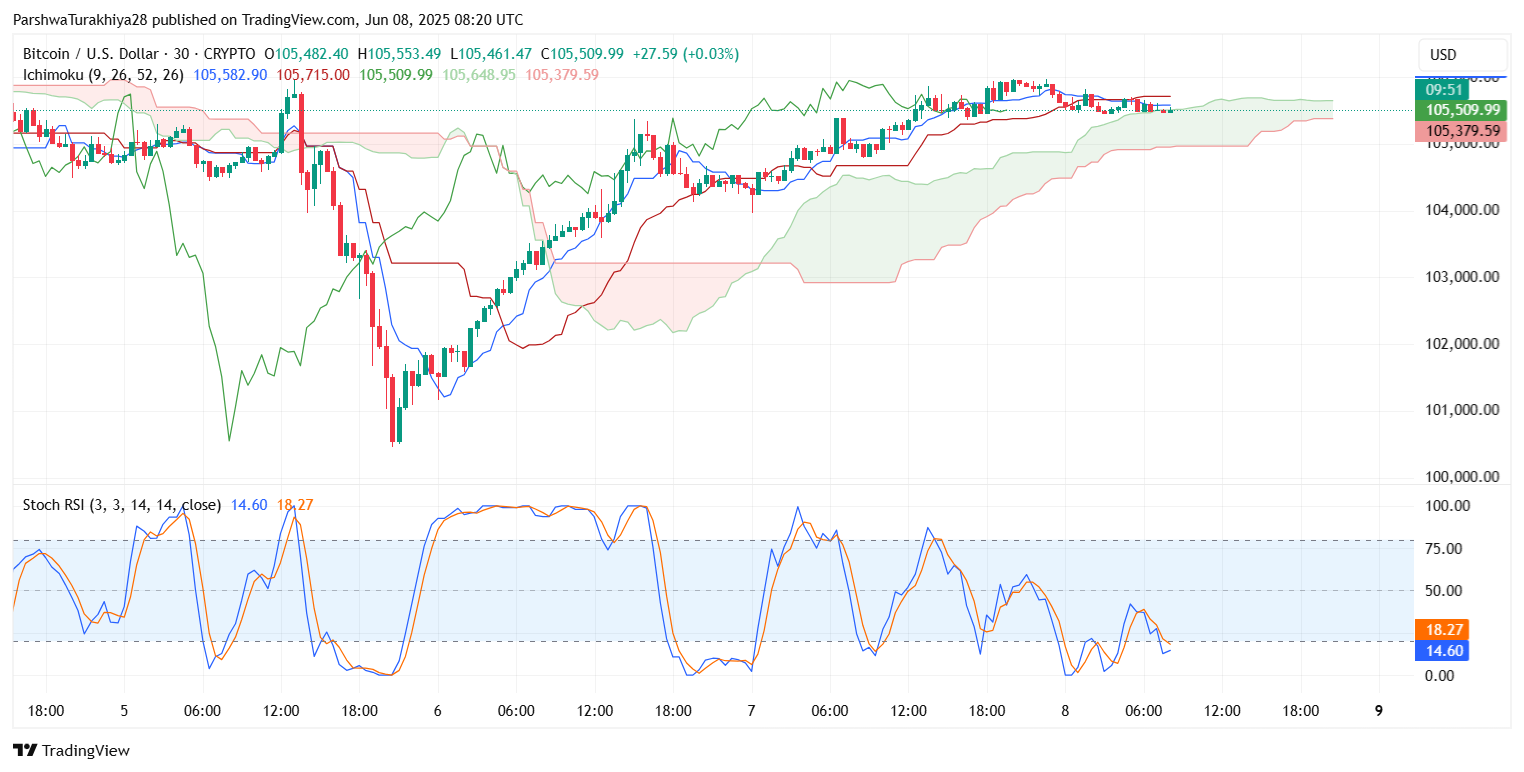Screen dimensions: 1524x772
Task: Click the red 105,715.00 Ichimoku base value
Action: (x=313, y=75)
